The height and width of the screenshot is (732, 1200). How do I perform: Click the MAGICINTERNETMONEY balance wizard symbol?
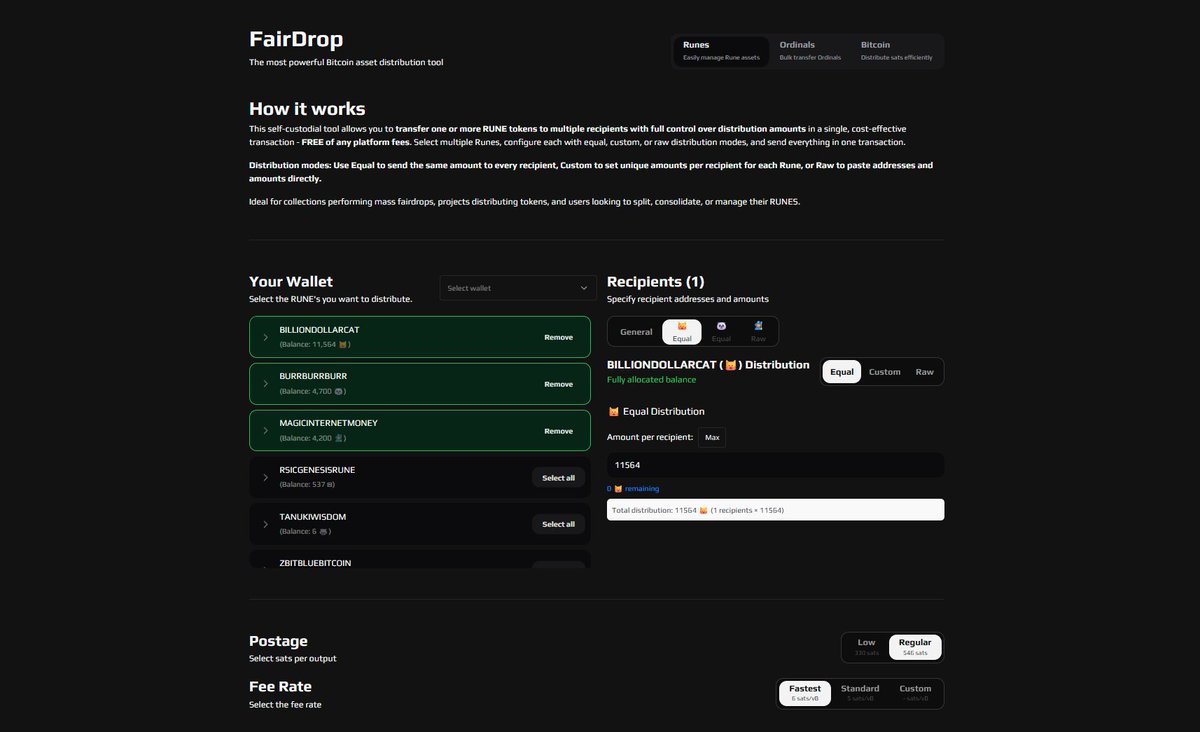click(339, 438)
